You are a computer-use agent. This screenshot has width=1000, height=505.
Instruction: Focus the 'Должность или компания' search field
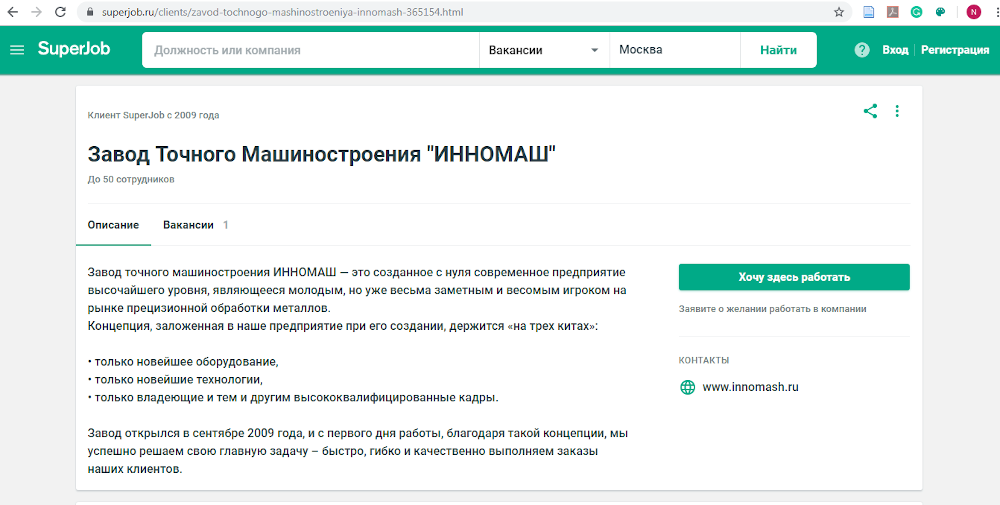[x=311, y=50]
